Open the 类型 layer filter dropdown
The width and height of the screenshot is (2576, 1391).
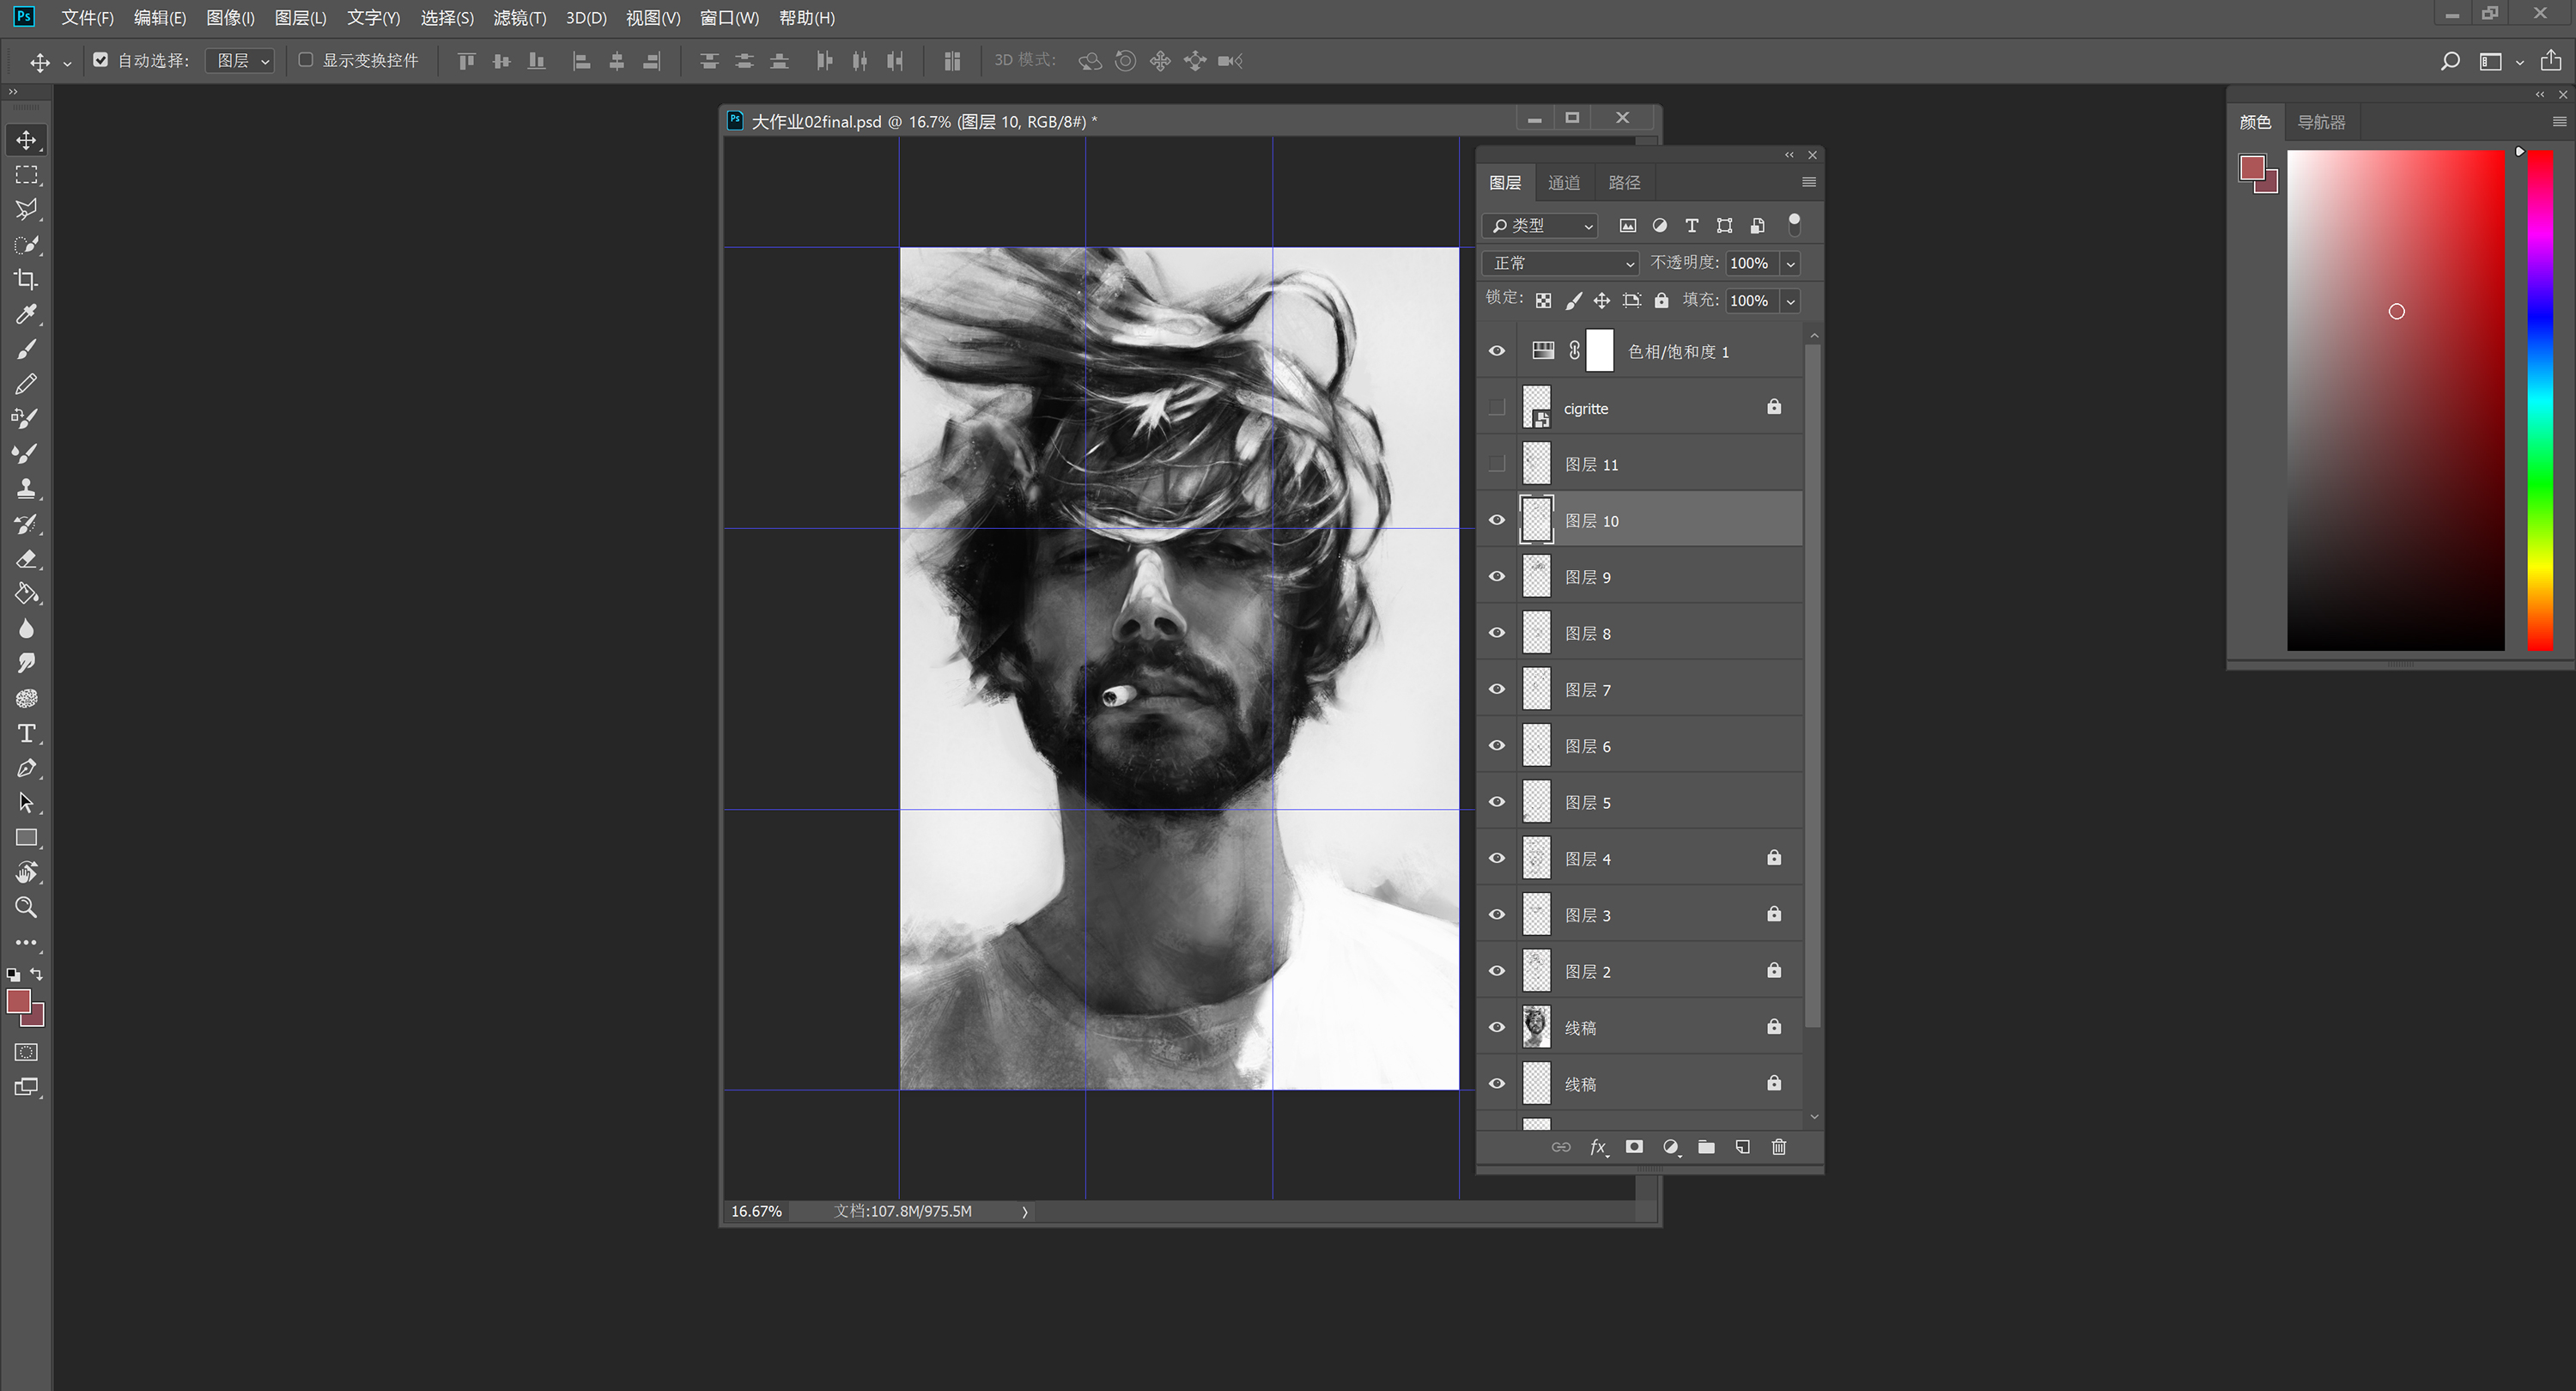coord(1540,226)
